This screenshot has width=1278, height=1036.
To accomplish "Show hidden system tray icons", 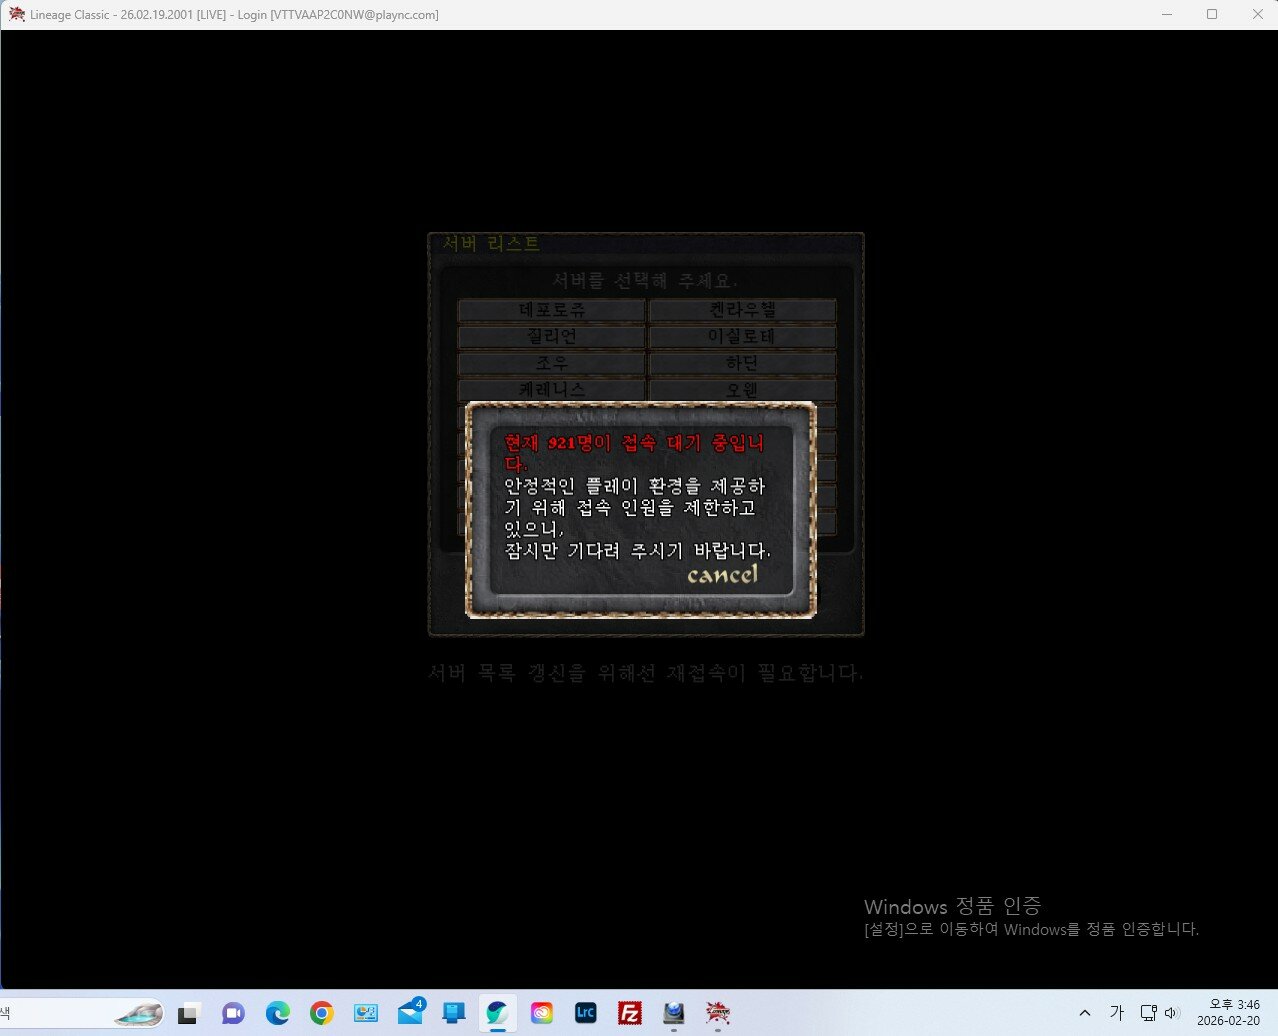I will 1084,1013.
